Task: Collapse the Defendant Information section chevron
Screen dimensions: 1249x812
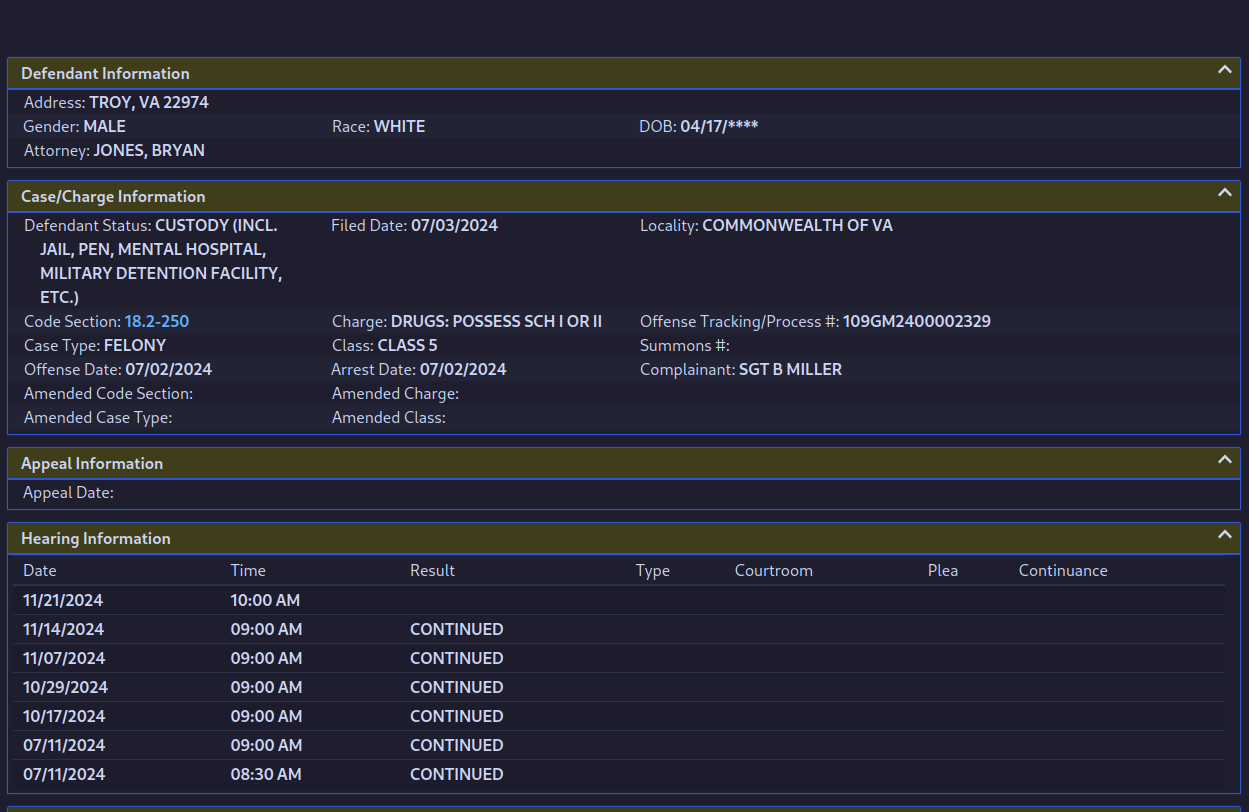Action: (1224, 70)
